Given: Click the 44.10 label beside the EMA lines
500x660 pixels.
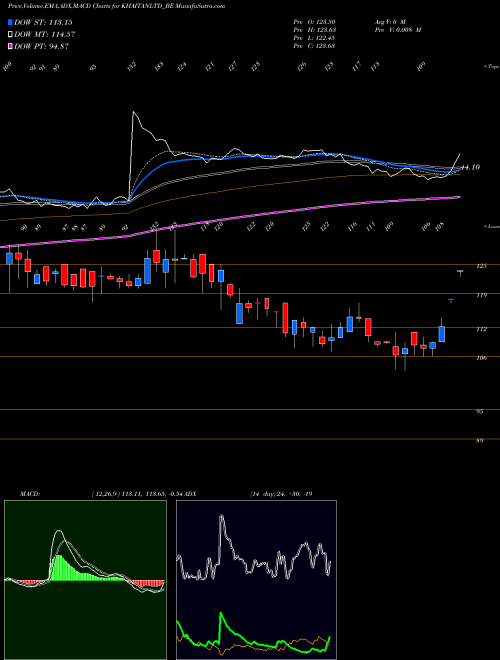Looking at the screenshot, I should tap(470, 167).
